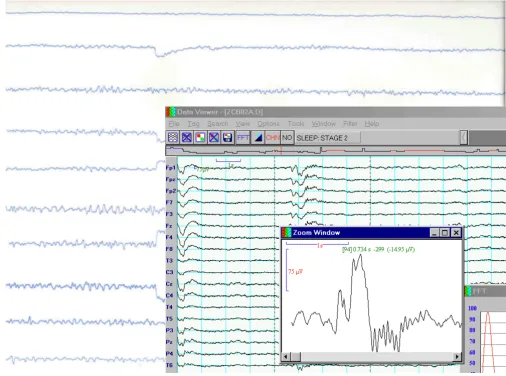Click Zoom Window scrollbar left arrow

click(286, 357)
